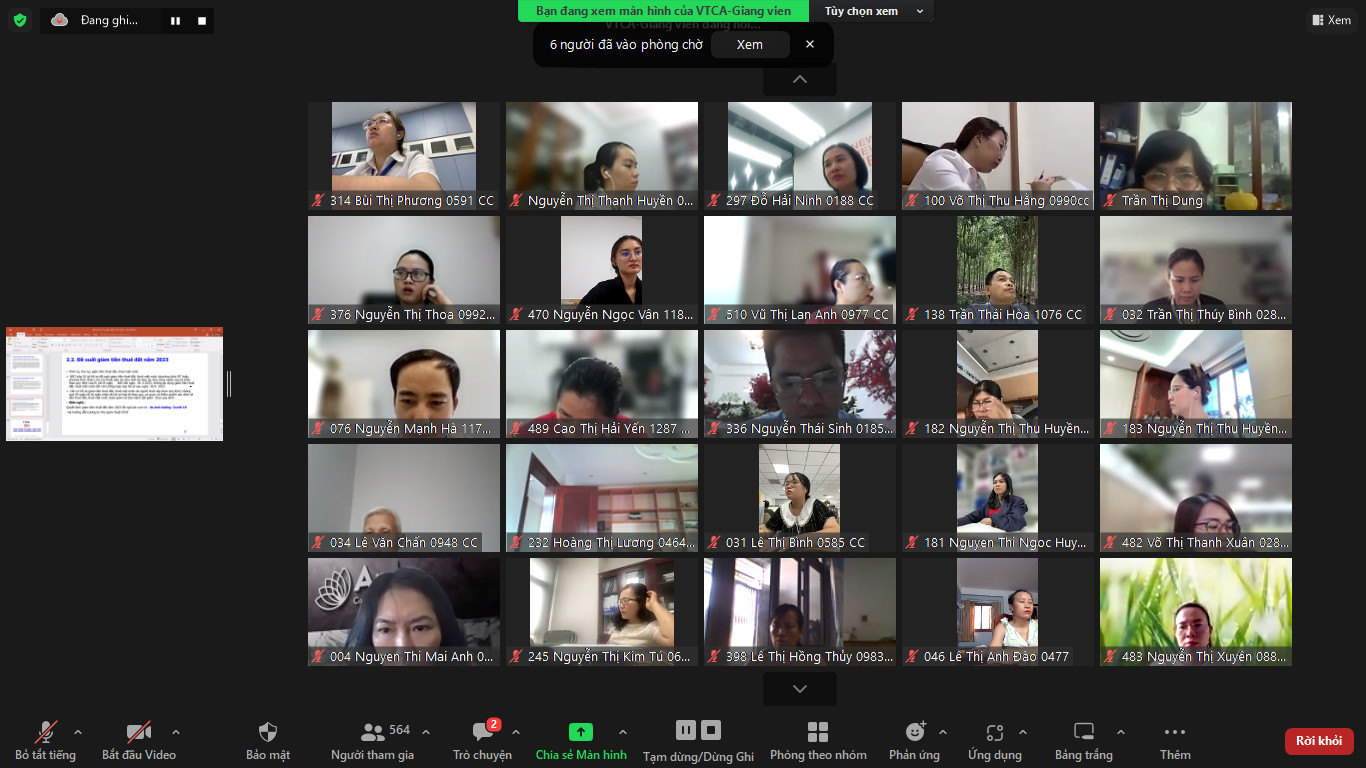Expand apps options arrow
Image resolution: width=1366 pixels, height=768 pixels.
click(x=1022, y=731)
